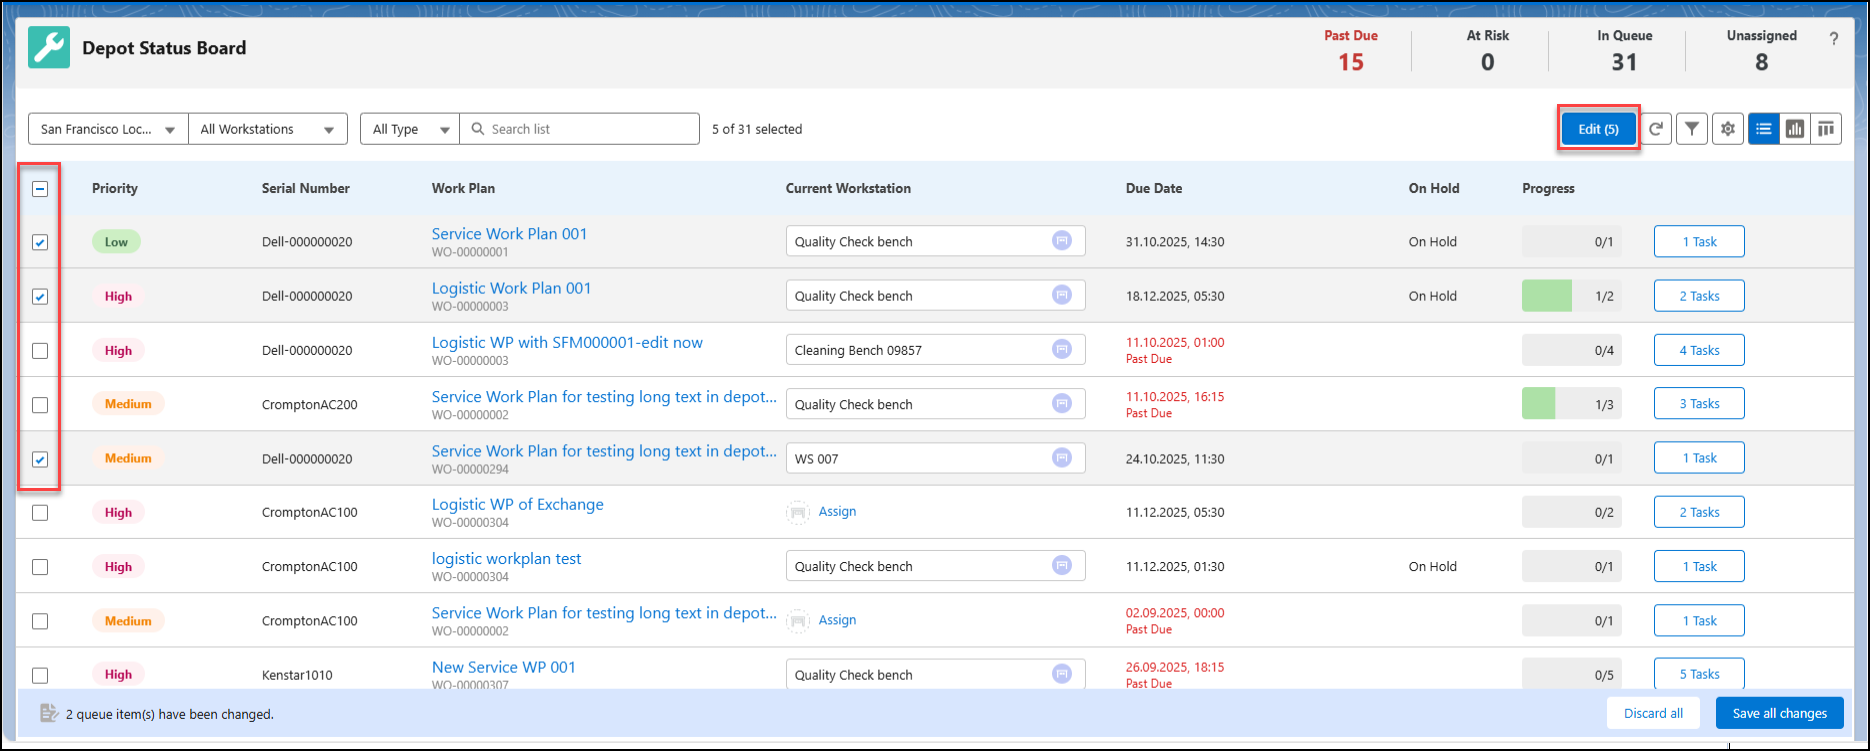1870x751 pixels.
Task: Click workstation icon in WS 007 field
Action: [x=1062, y=458]
